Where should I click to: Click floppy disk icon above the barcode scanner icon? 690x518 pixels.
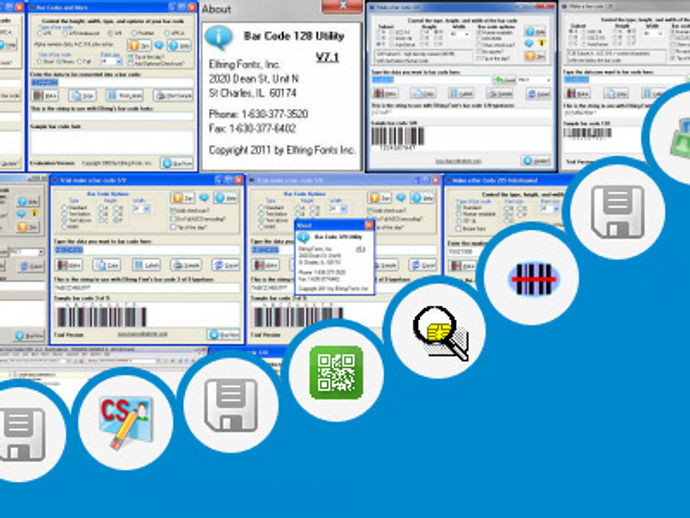[617, 212]
